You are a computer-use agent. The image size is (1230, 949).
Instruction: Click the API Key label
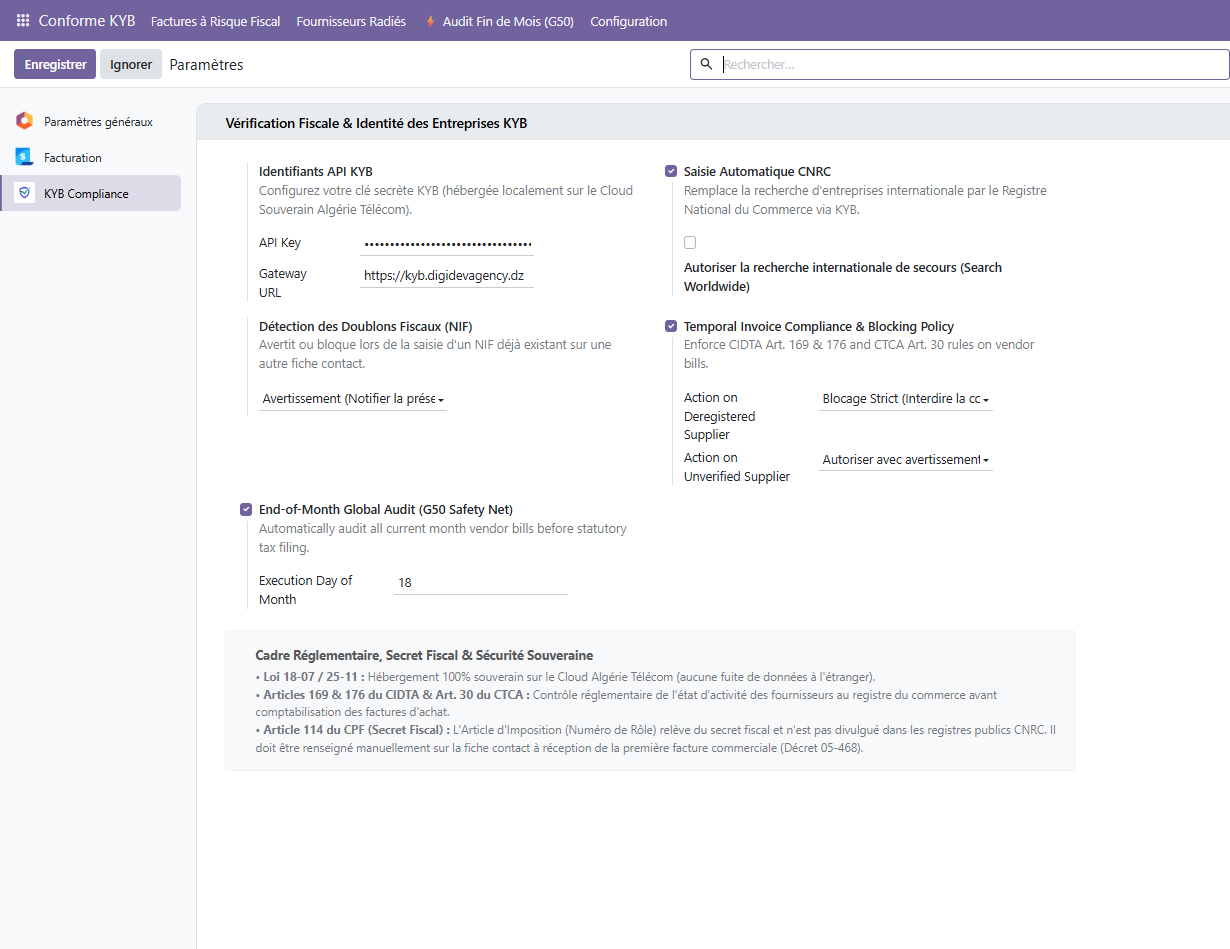click(280, 243)
